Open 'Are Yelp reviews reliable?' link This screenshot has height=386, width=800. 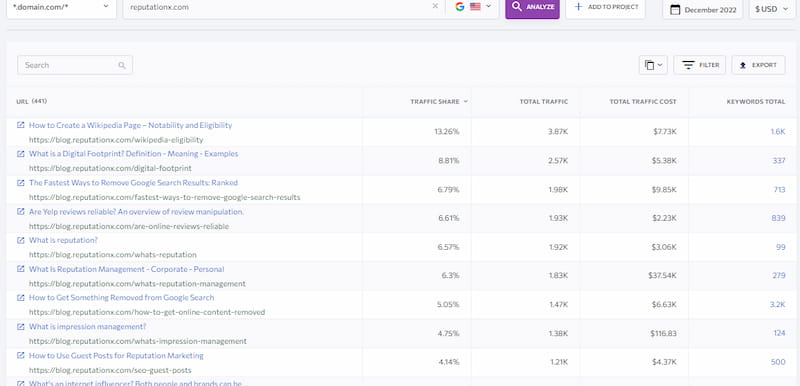[136, 211]
